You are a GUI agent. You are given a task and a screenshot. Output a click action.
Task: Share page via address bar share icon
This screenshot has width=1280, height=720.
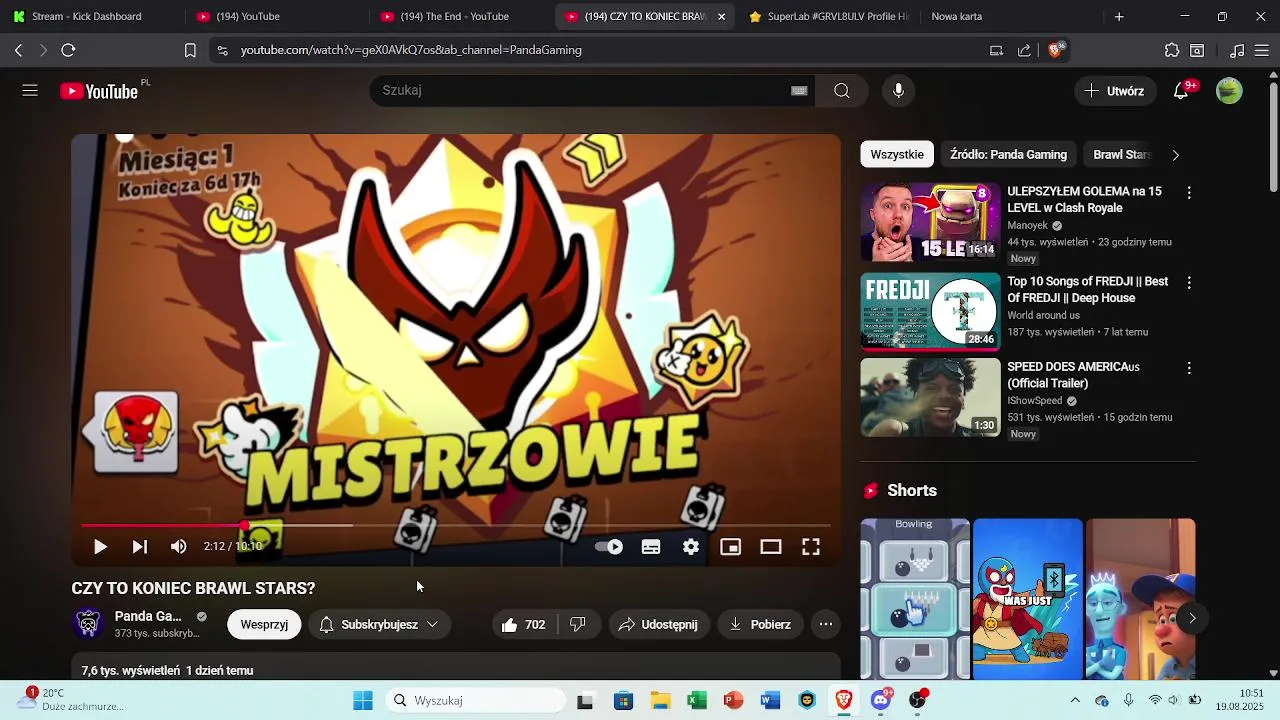pyautogui.click(x=1024, y=50)
